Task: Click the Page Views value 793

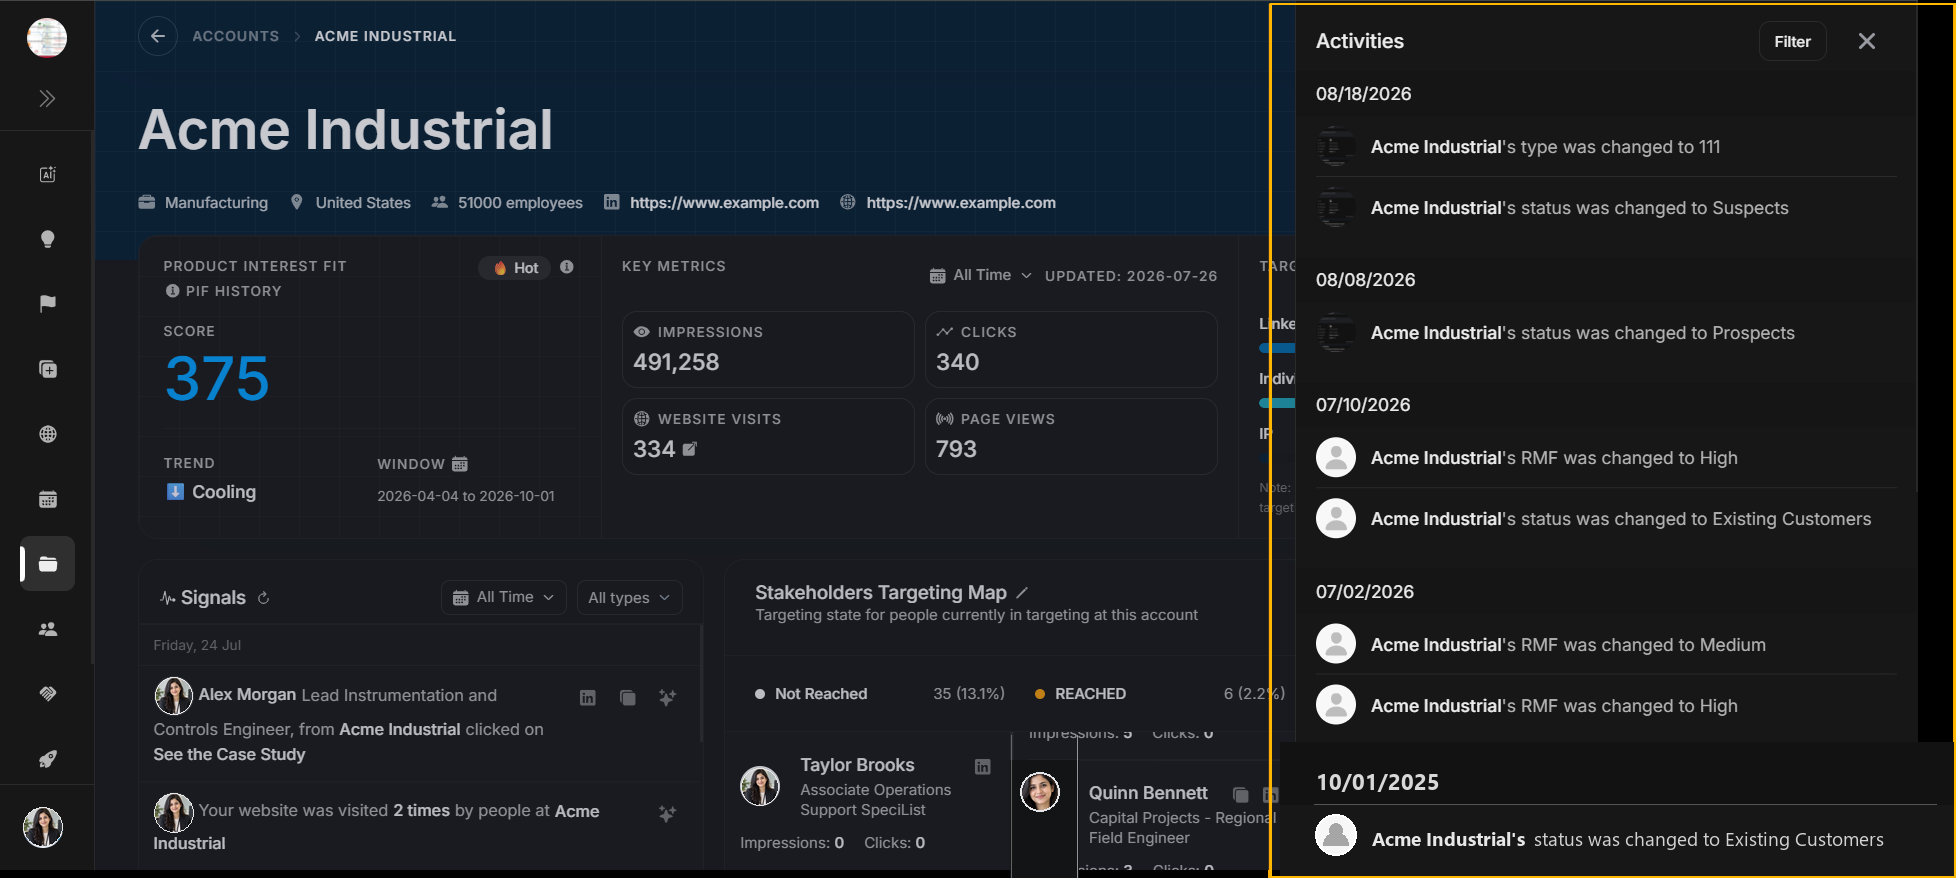Action: click(956, 449)
